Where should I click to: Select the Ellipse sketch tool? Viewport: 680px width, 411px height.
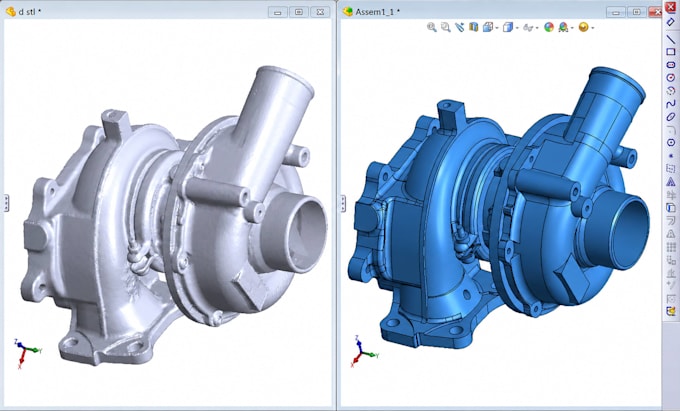click(671, 117)
